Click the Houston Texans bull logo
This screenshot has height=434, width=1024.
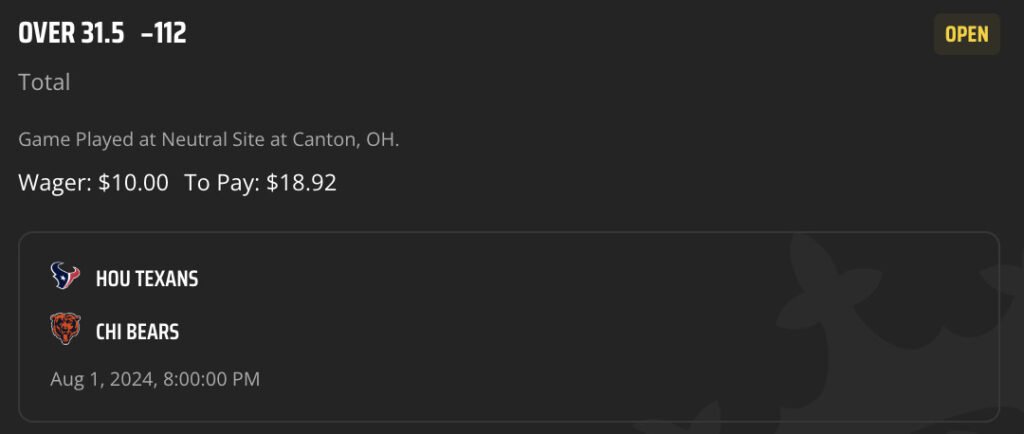[x=65, y=276]
